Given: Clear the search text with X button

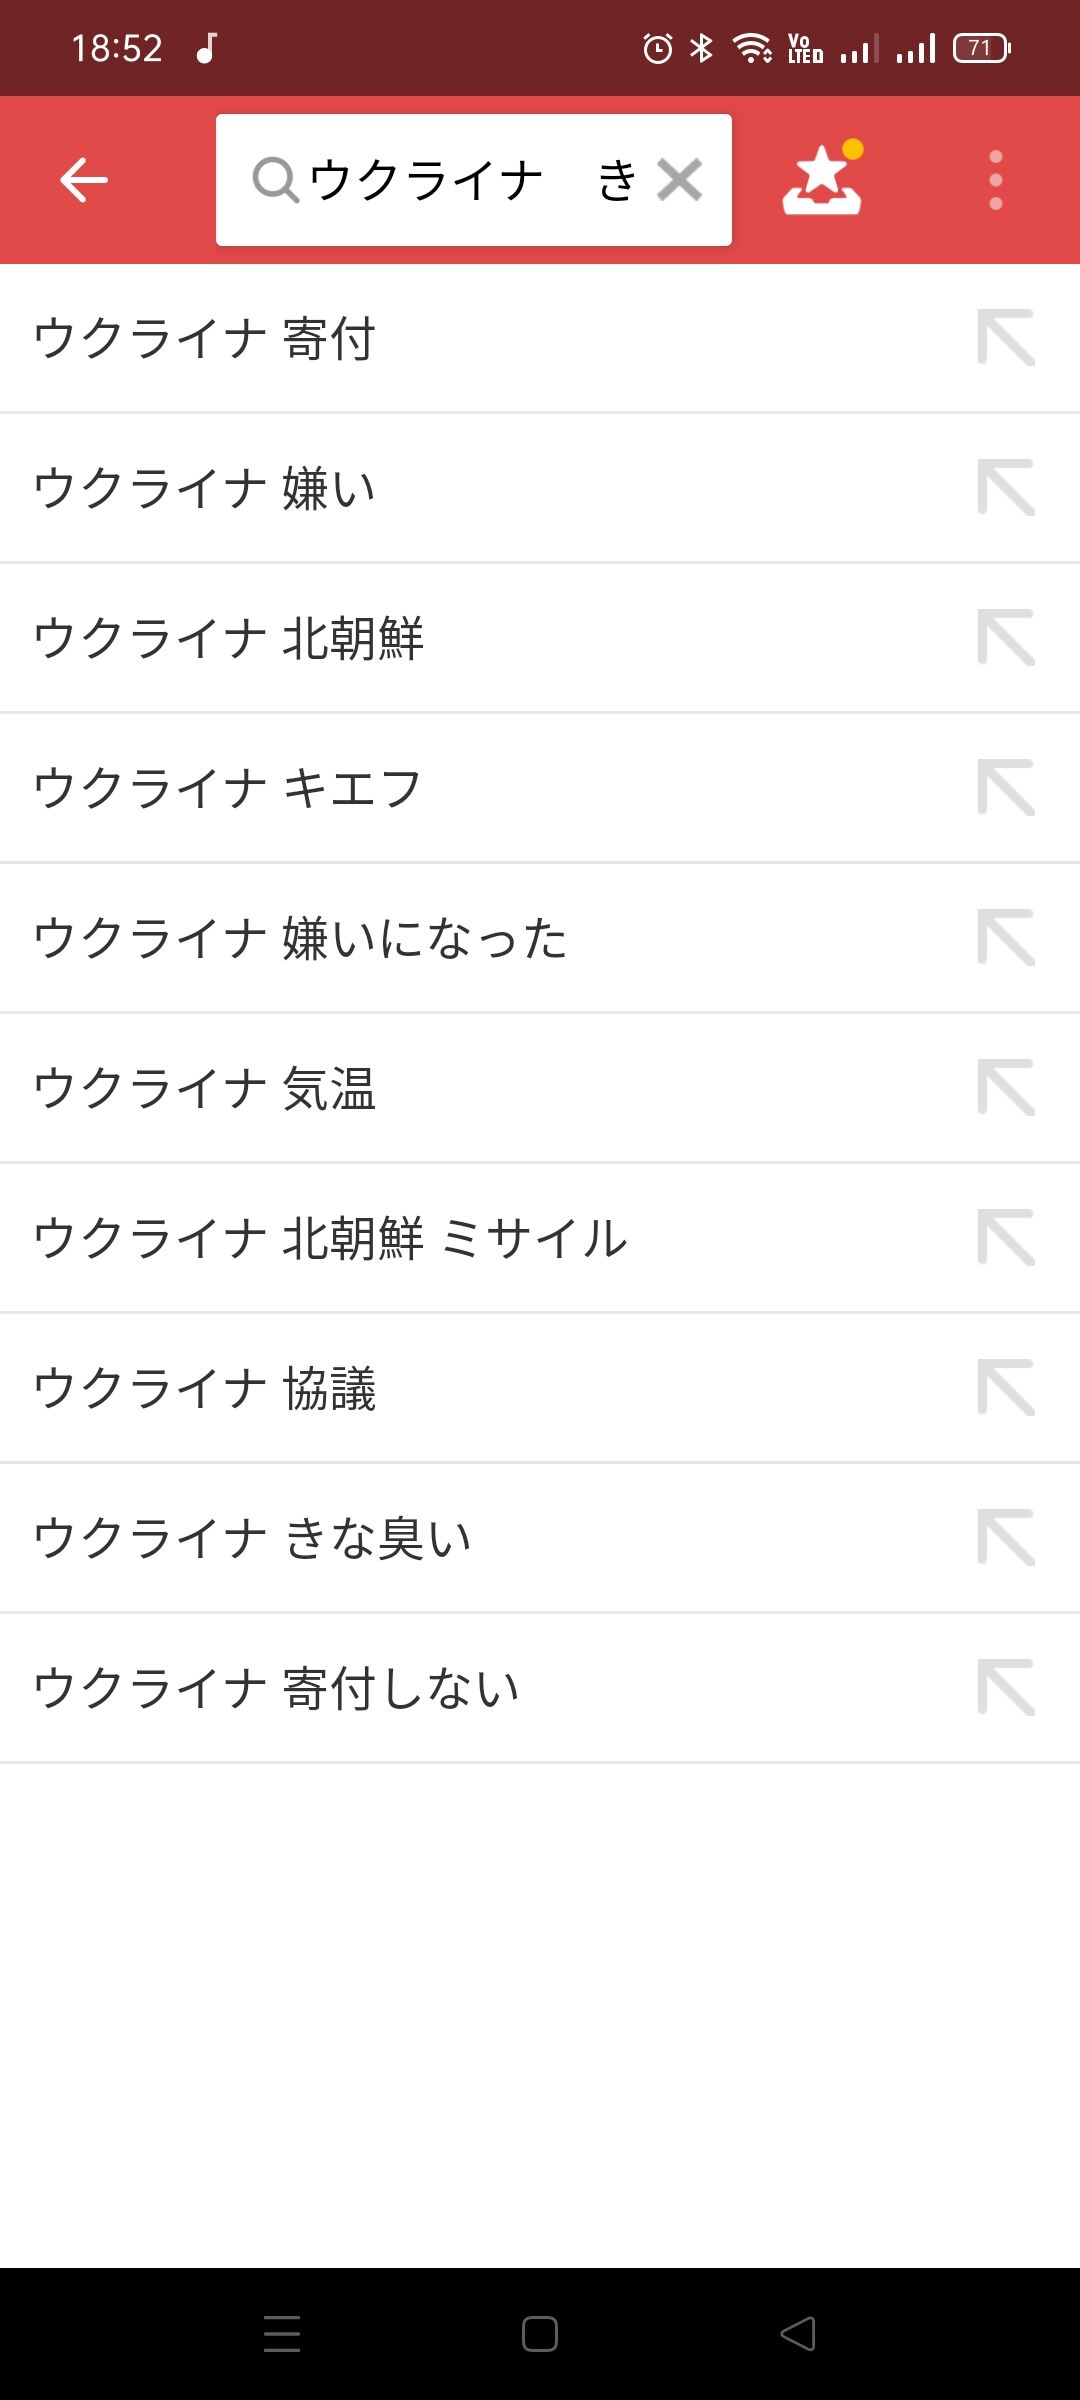Looking at the screenshot, I should 680,180.
